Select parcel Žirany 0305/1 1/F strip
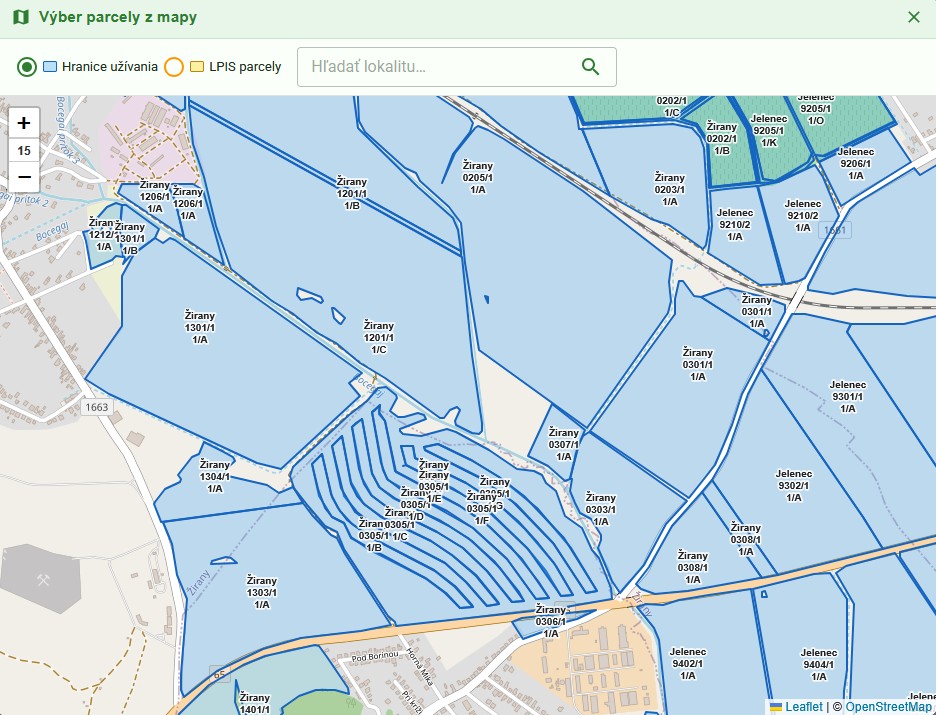The image size is (936, 715). coord(481,508)
